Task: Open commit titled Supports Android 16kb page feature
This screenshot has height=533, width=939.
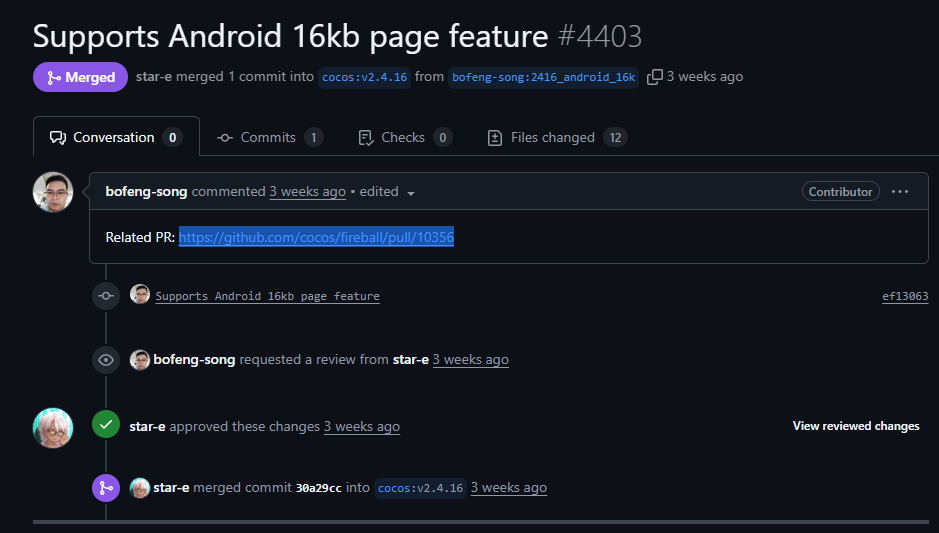Action: [267, 296]
